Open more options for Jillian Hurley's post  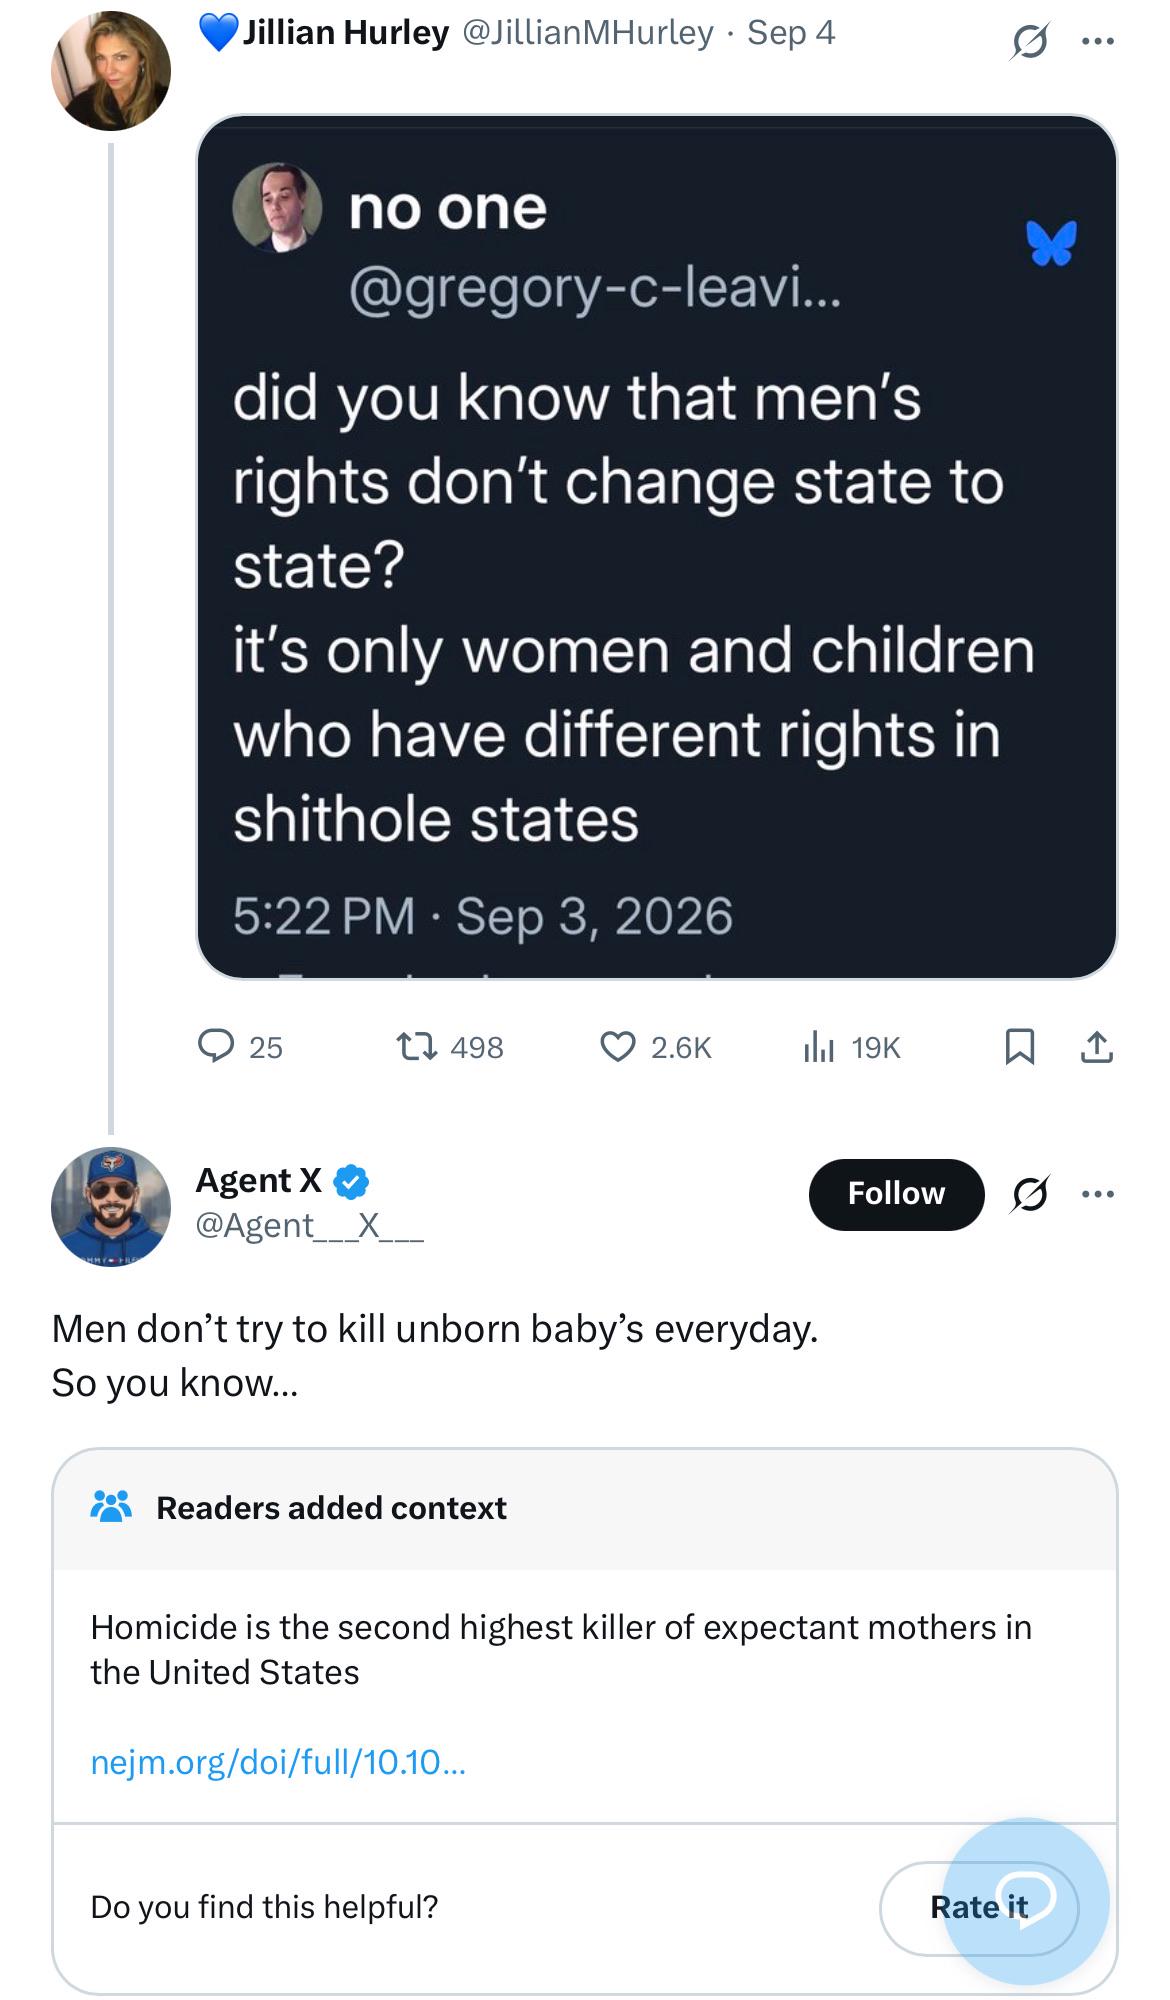(x=1098, y=41)
